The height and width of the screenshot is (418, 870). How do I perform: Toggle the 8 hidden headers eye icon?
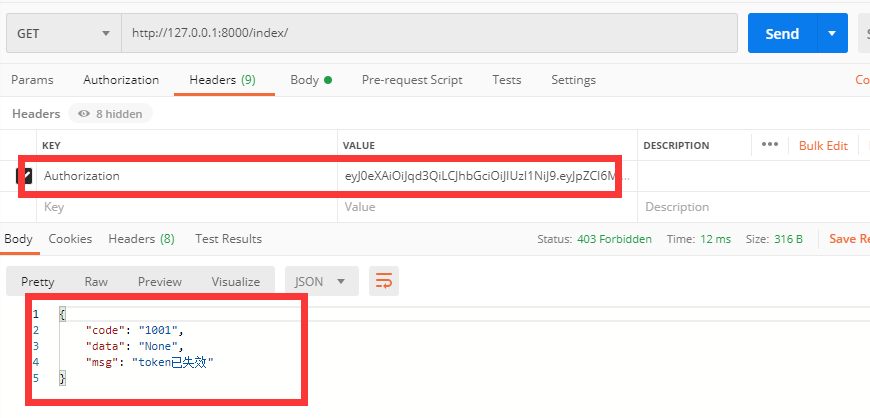(84, 114)
